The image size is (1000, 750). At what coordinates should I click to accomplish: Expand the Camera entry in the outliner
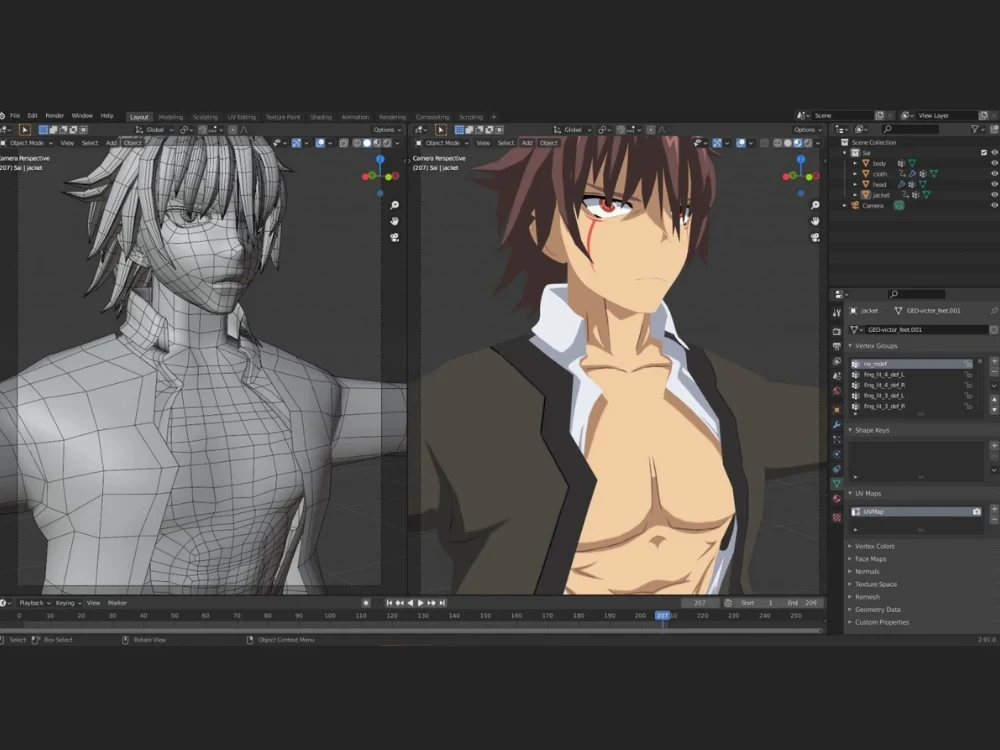[845, 205]
